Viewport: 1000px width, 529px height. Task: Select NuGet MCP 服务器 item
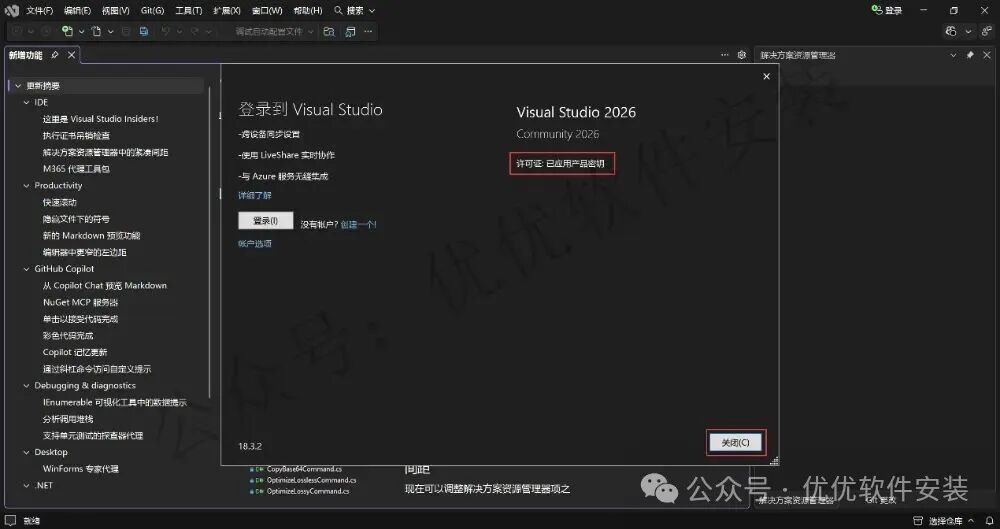[x=80, y=302]
